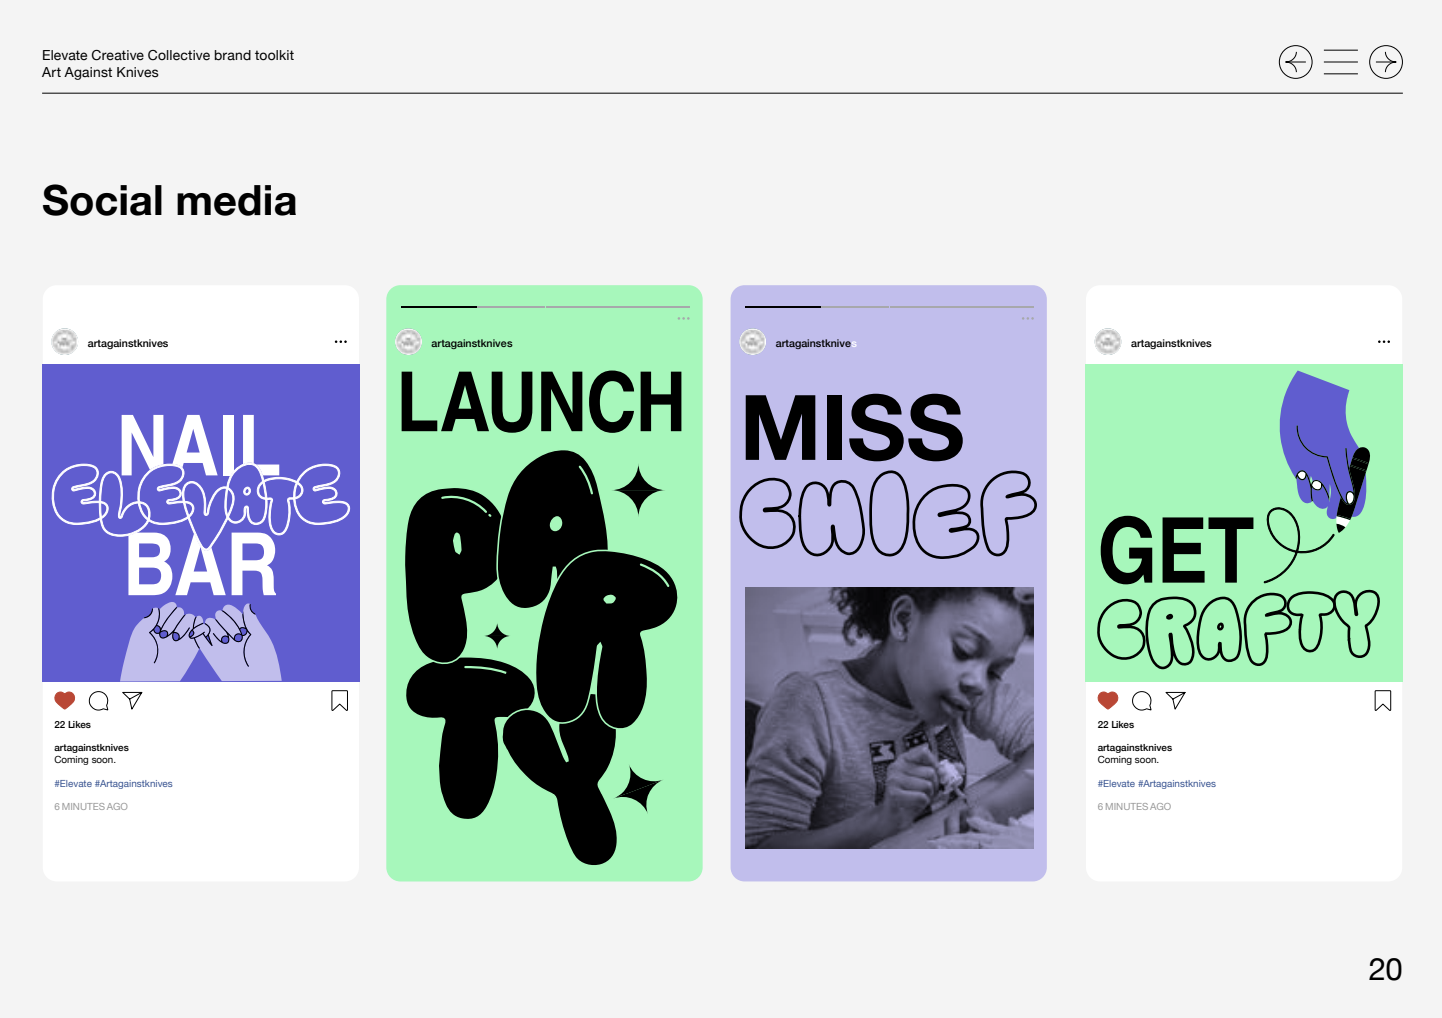The width and height of the screenshot is (1442, 1018).
Task: Click '6 MINUTES AGO' on Get Crafty post
Action: [x=1134, y=807]
